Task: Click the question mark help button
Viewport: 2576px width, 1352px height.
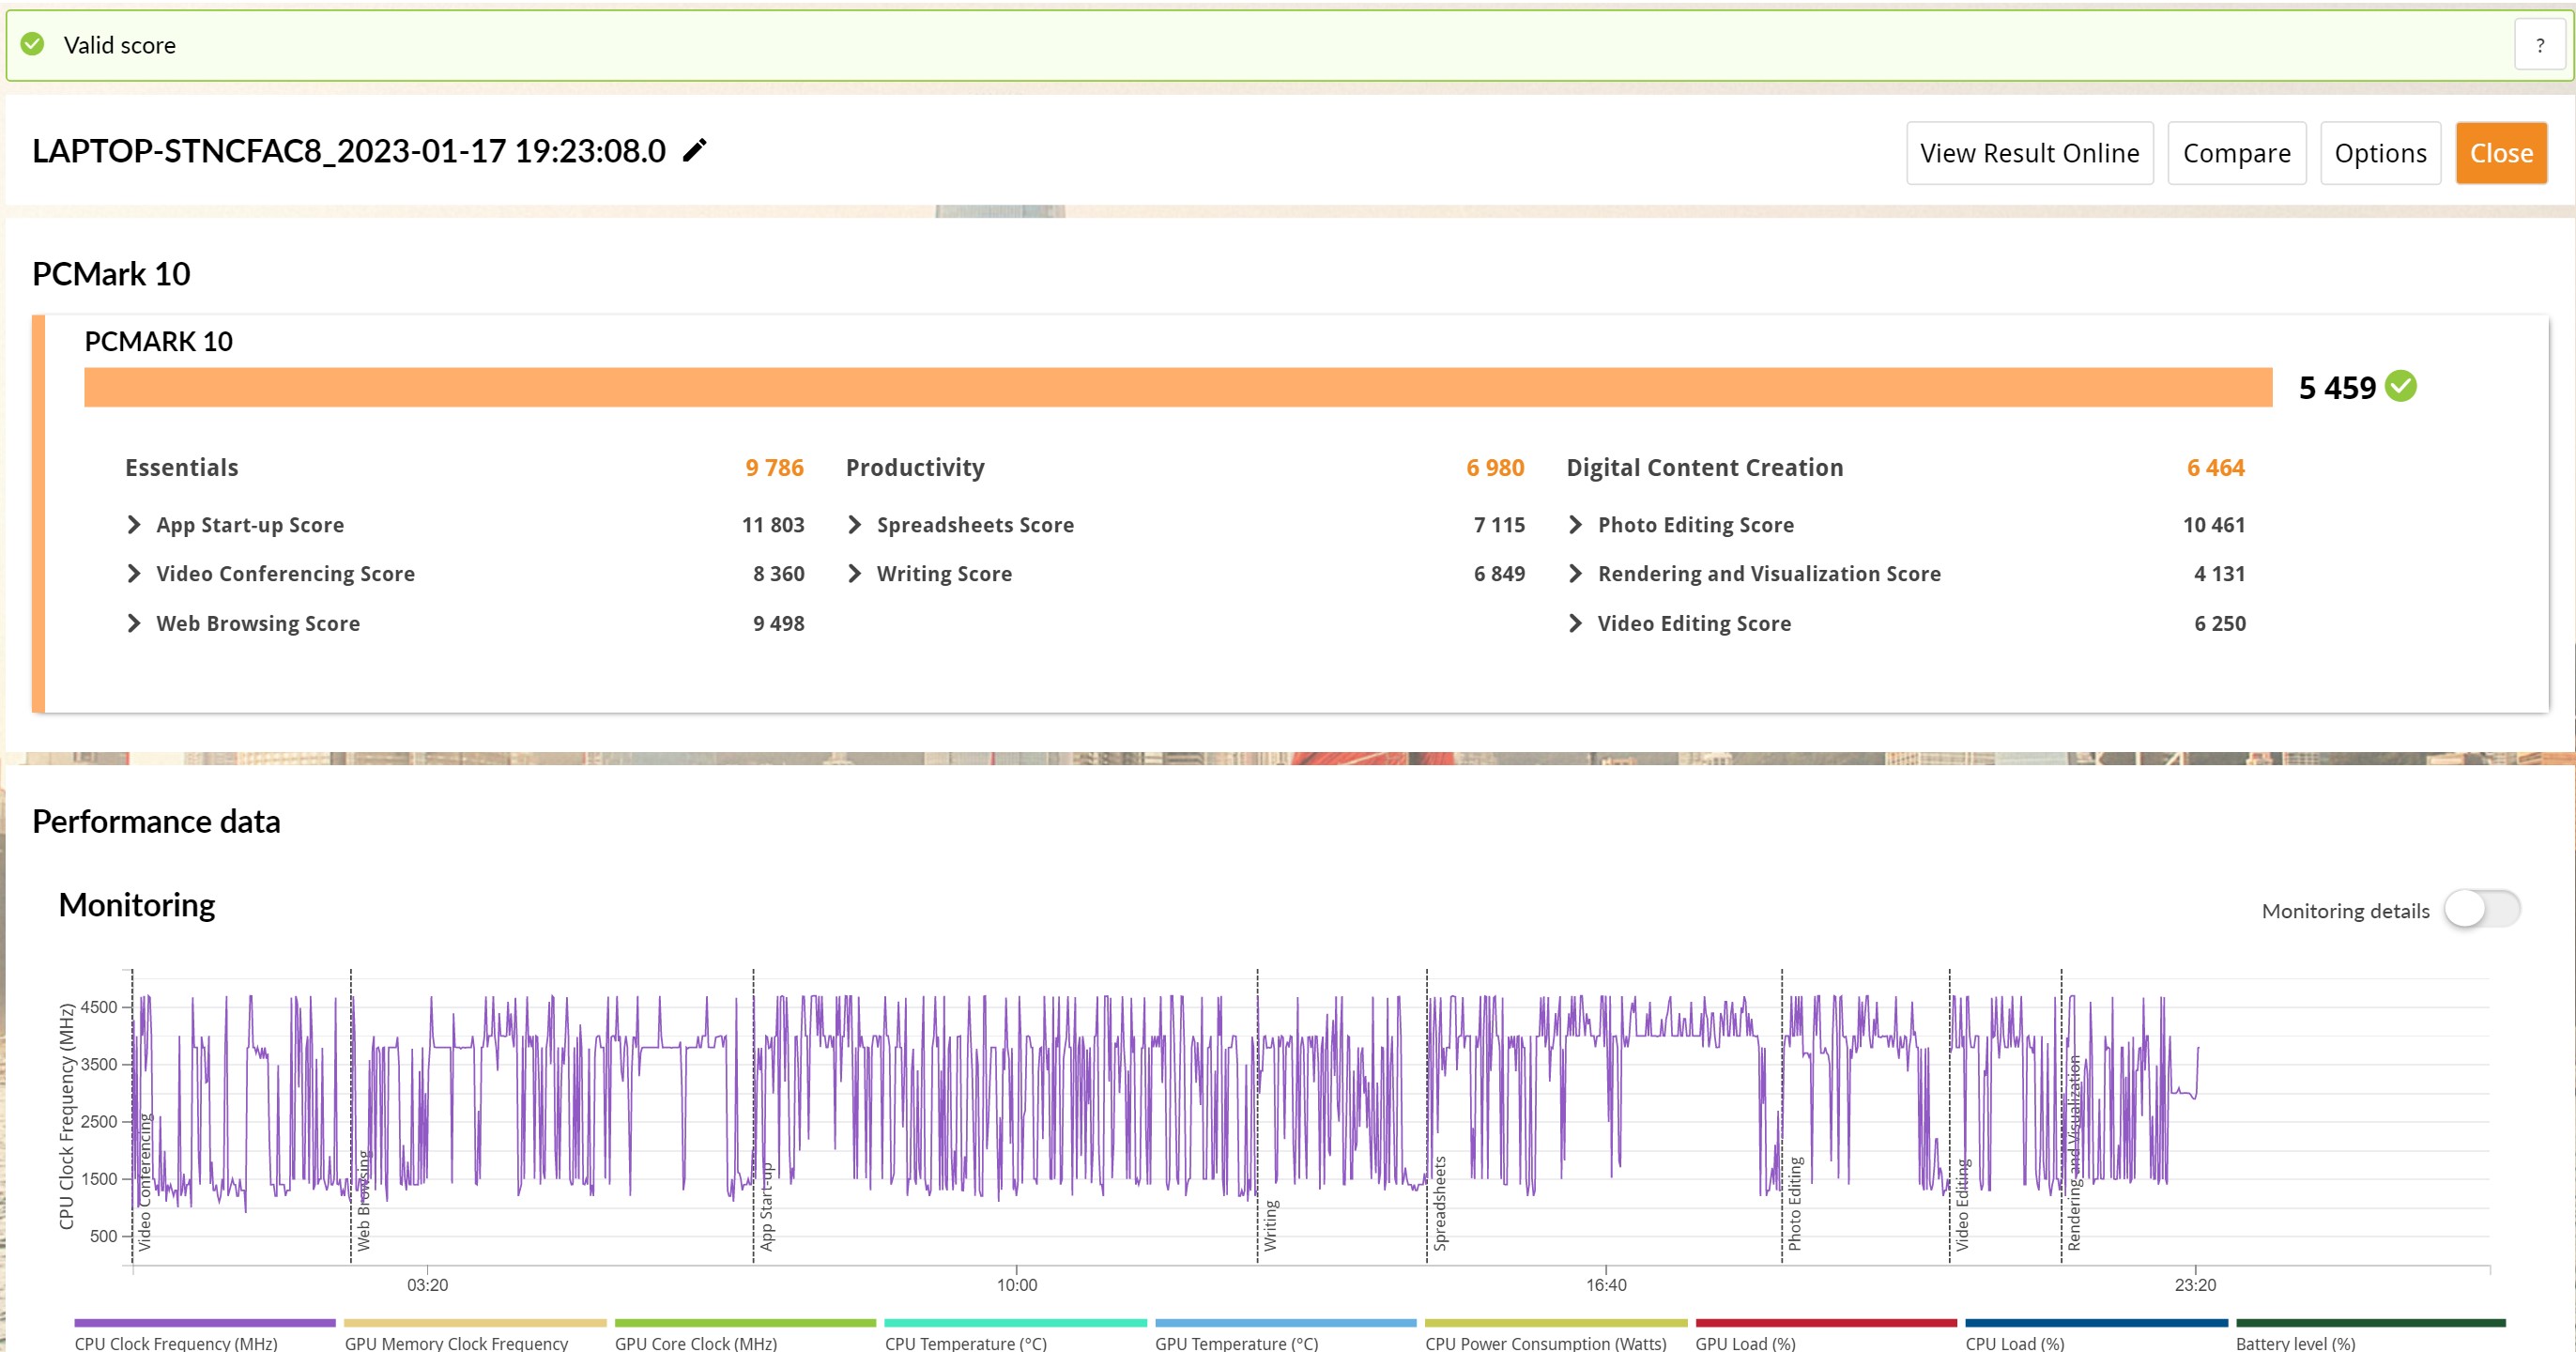Action: coord(2539,45)
